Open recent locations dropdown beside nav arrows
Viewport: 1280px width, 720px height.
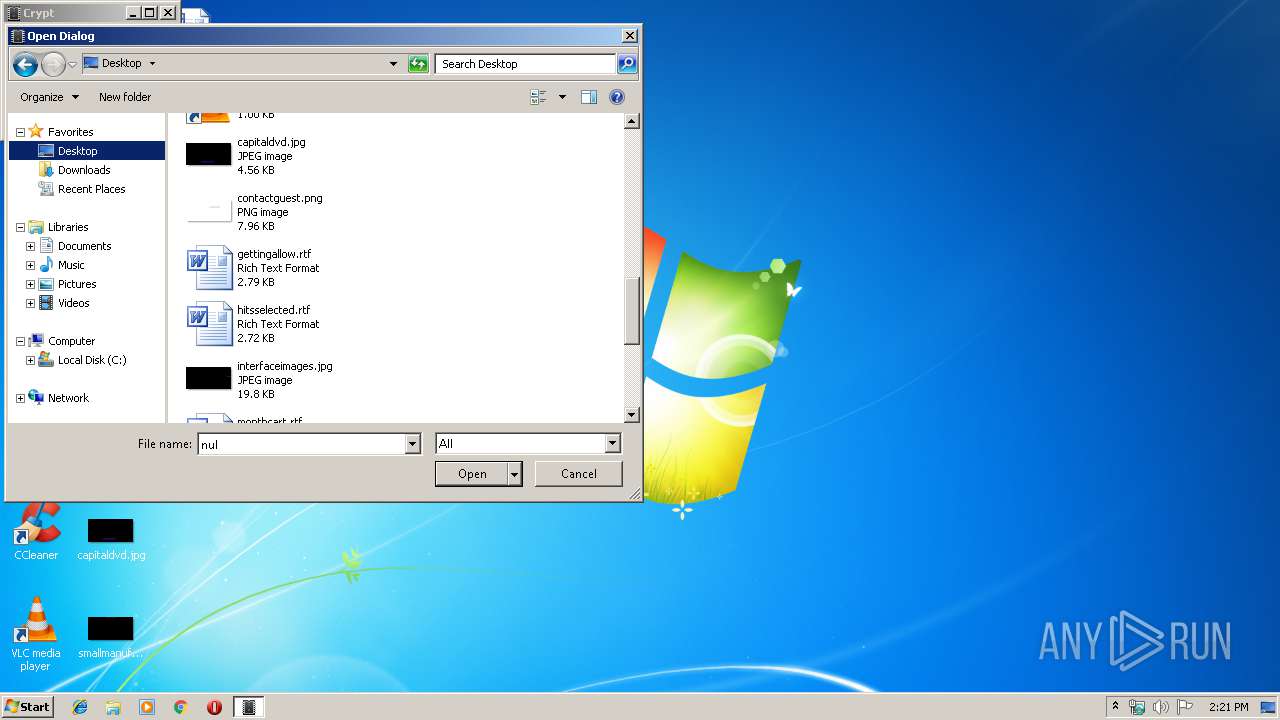click(x=73, y=65)
